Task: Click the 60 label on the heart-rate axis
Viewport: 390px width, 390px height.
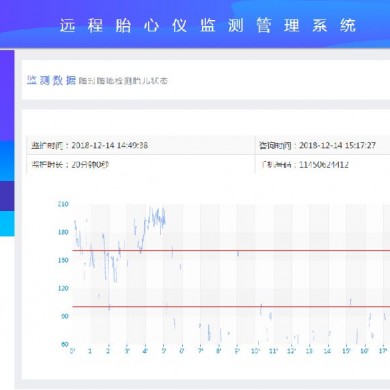Action: 65,344
